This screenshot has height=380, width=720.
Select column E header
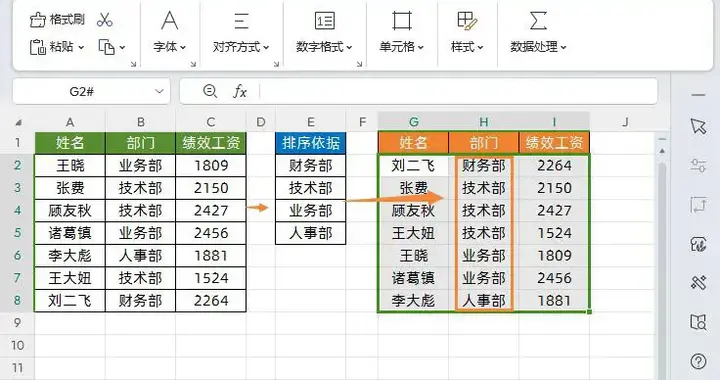[x=311, y=122]
